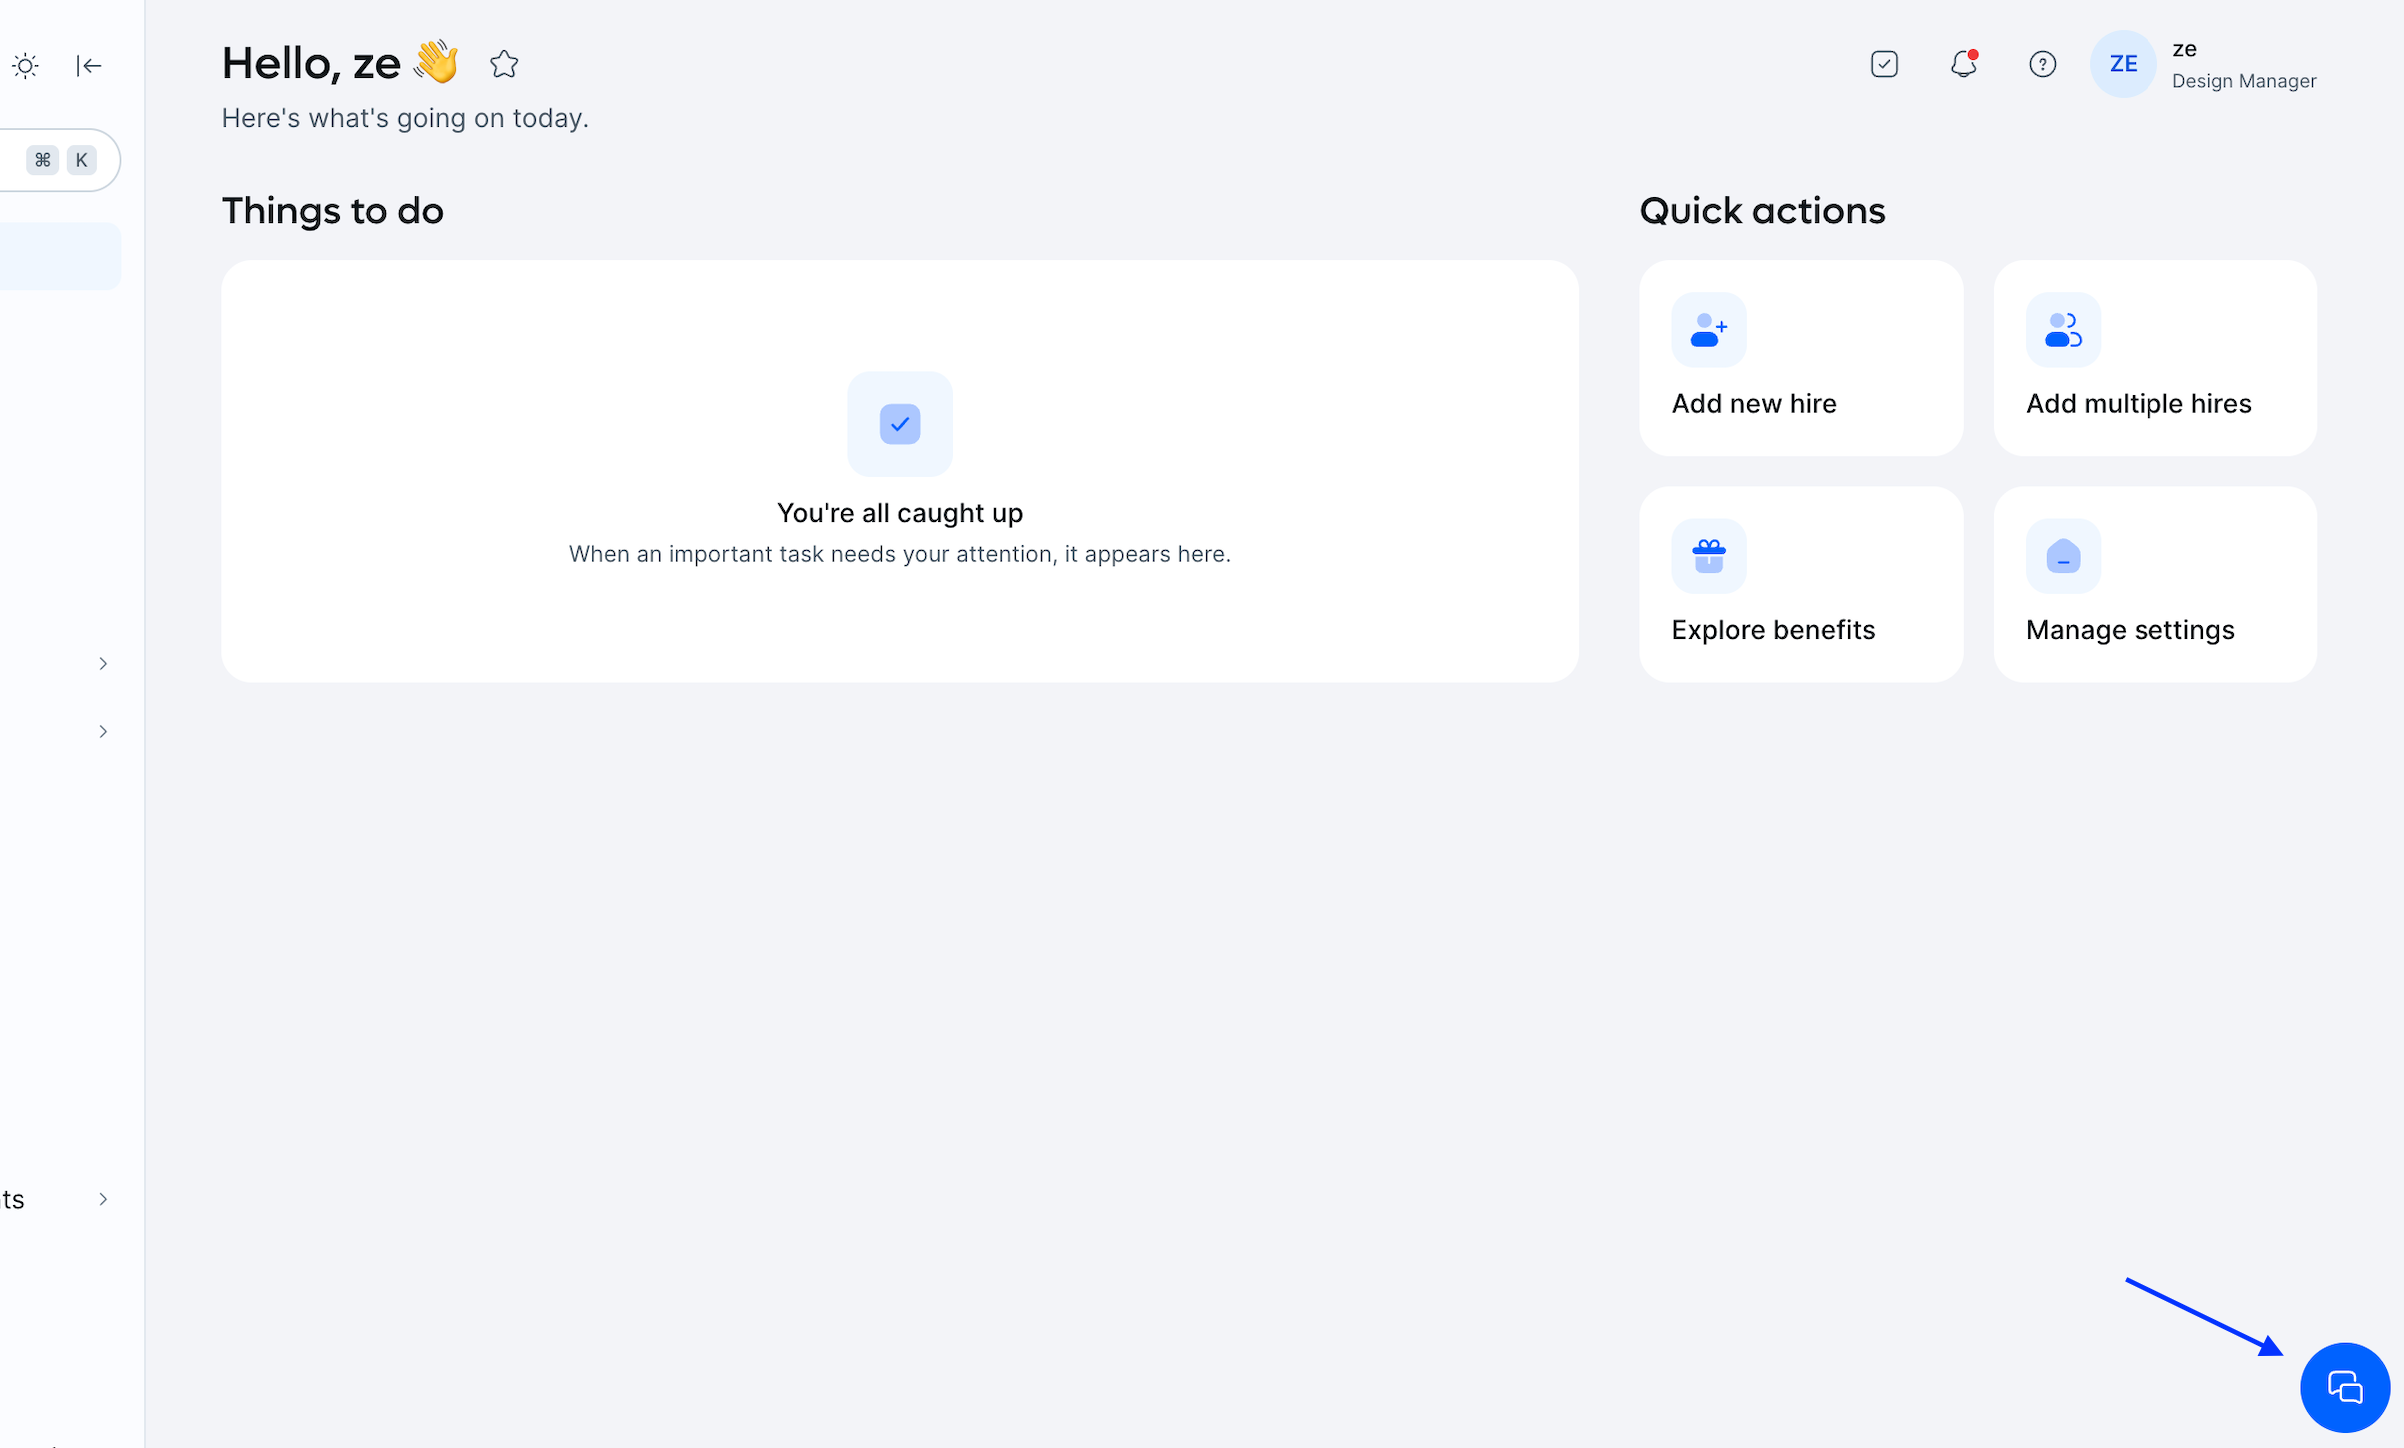Click the ZE profile avatar

(2122, 64)
